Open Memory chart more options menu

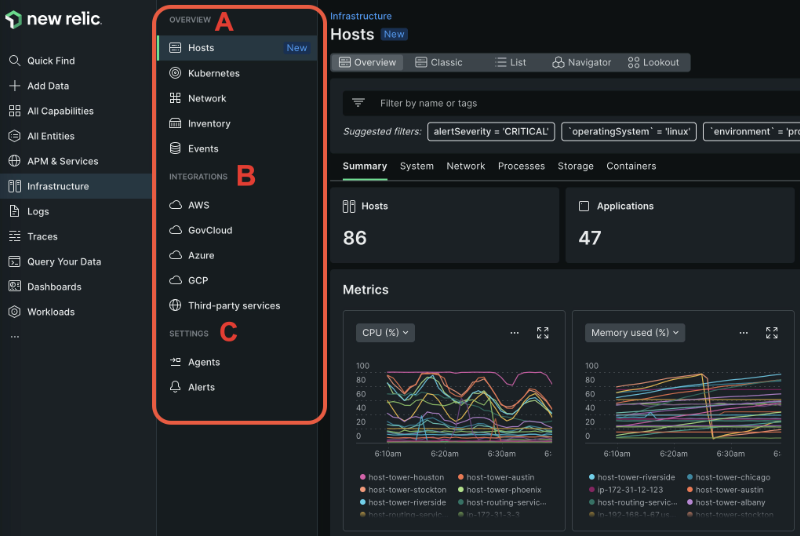pyautogui.click(x=743, y=333)
